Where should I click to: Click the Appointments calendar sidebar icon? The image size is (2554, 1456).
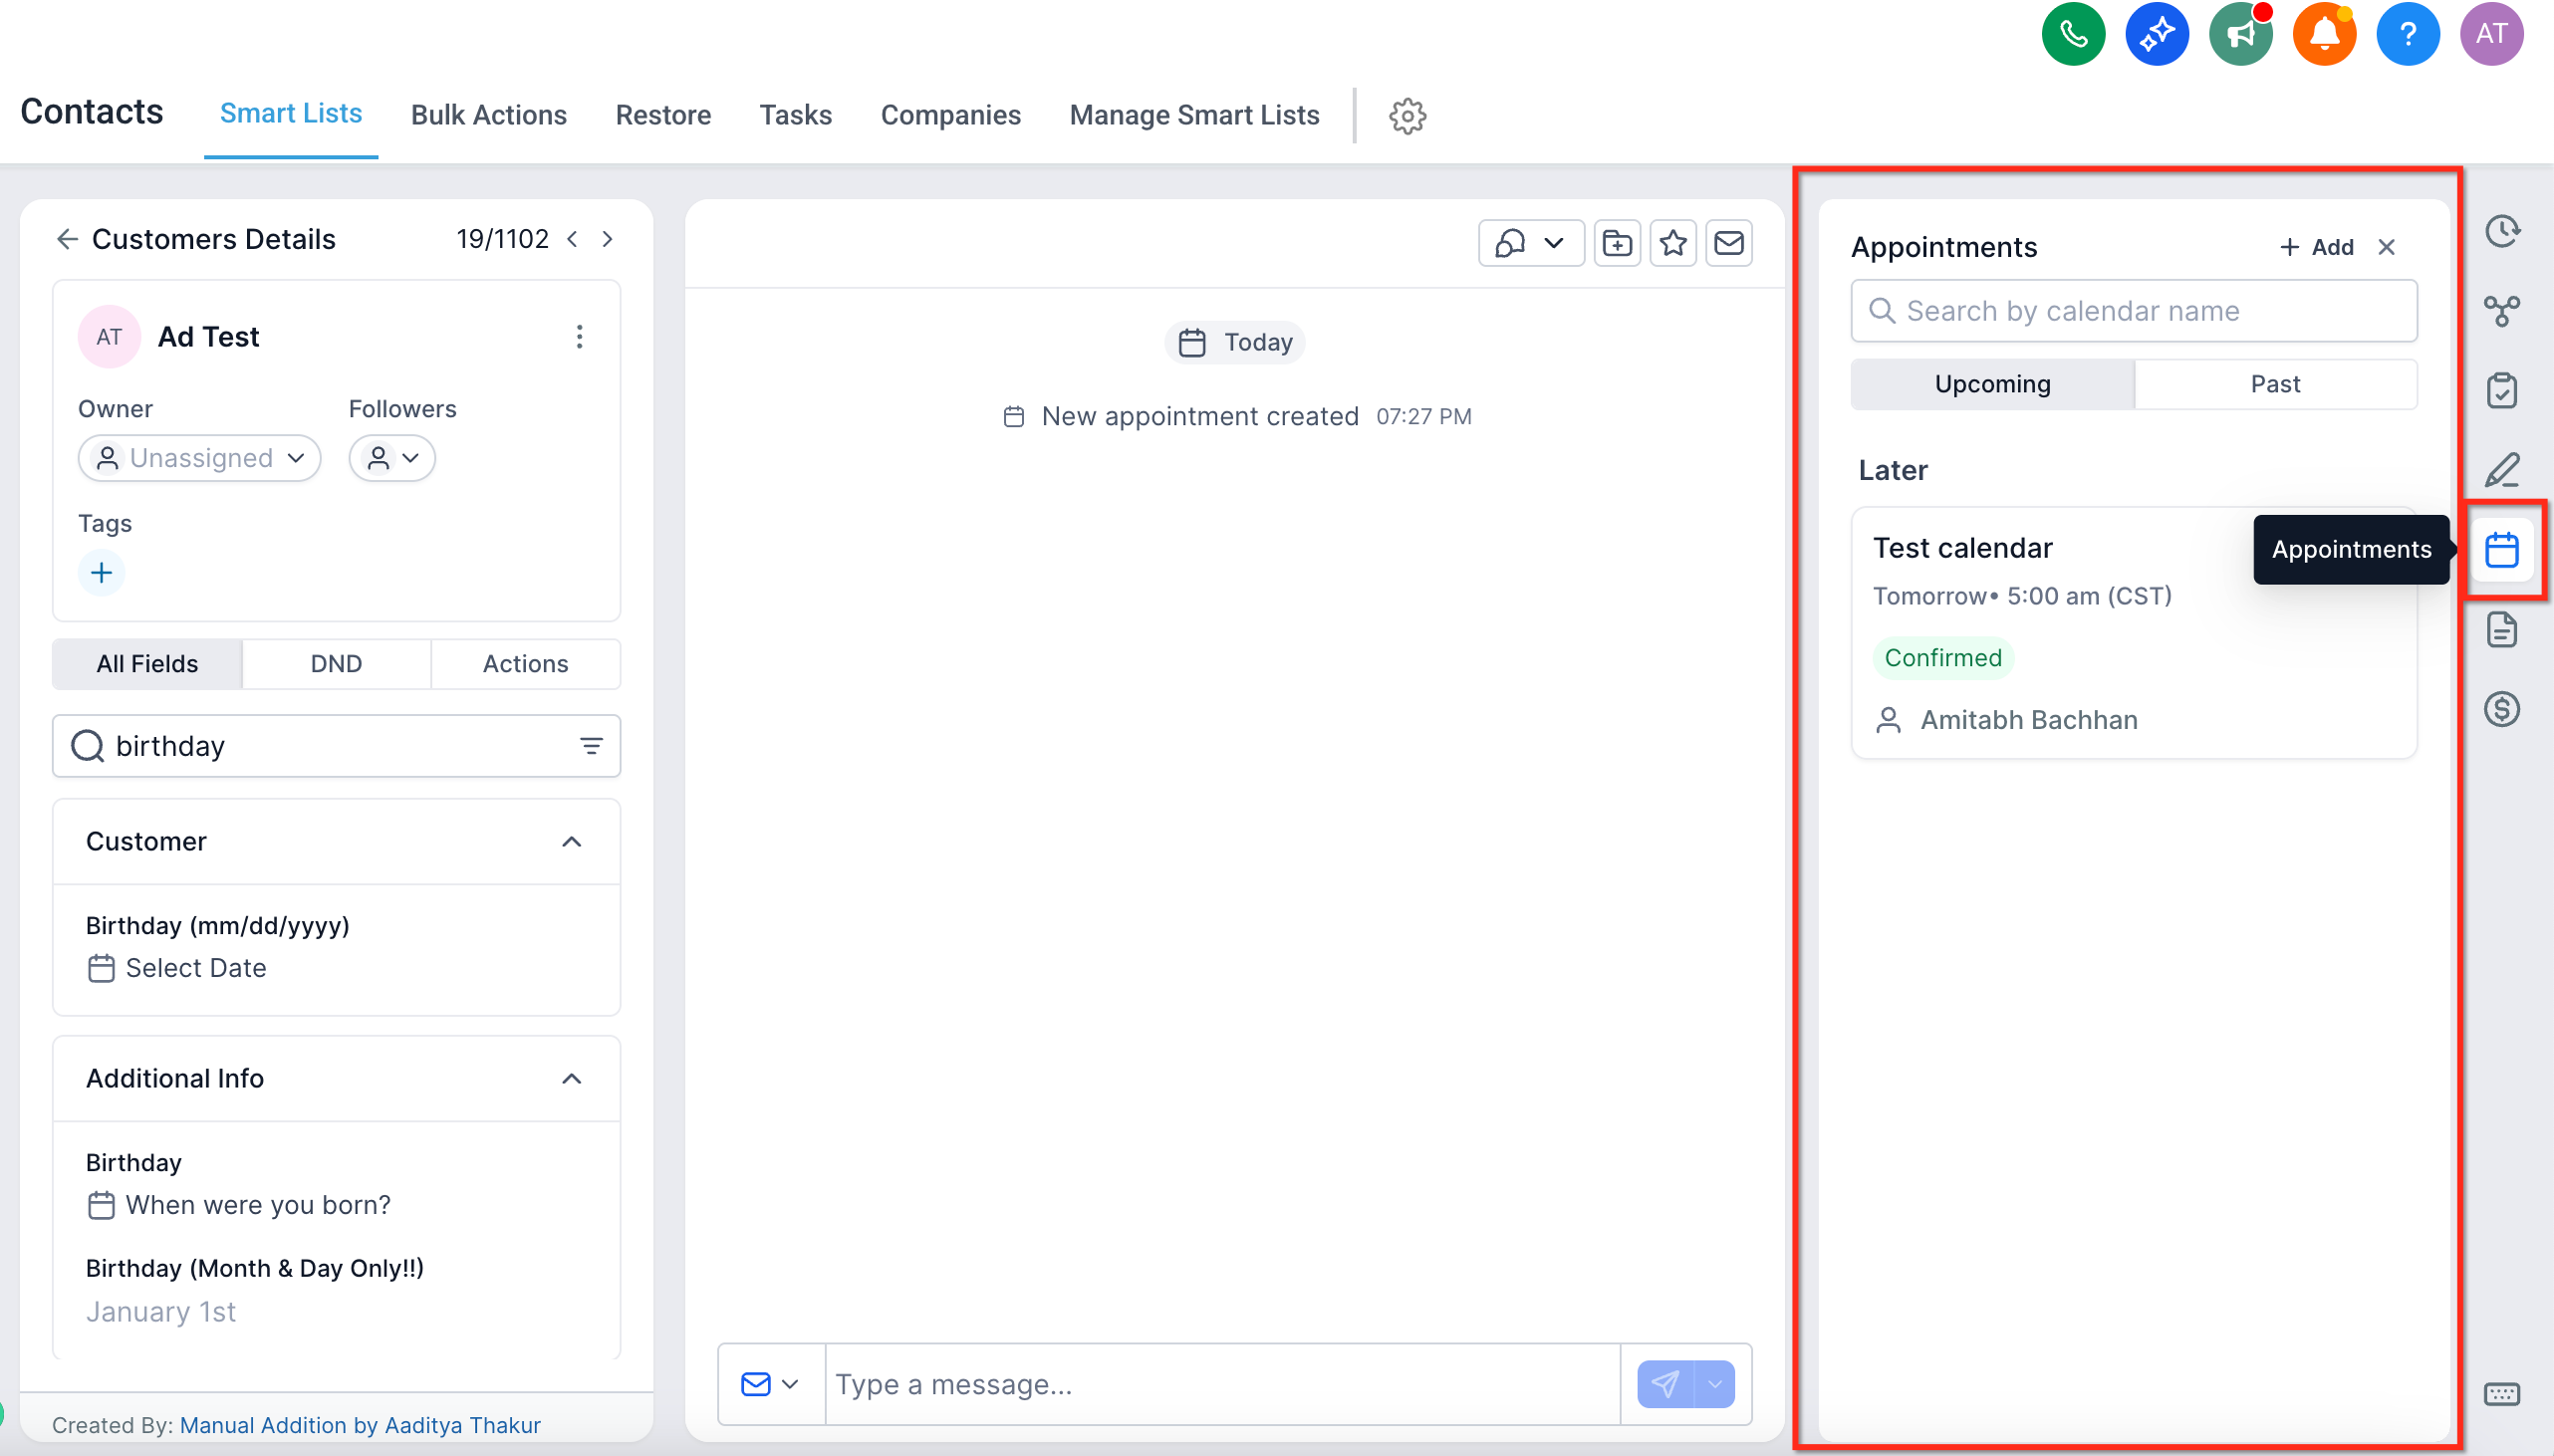point(2502,550)
